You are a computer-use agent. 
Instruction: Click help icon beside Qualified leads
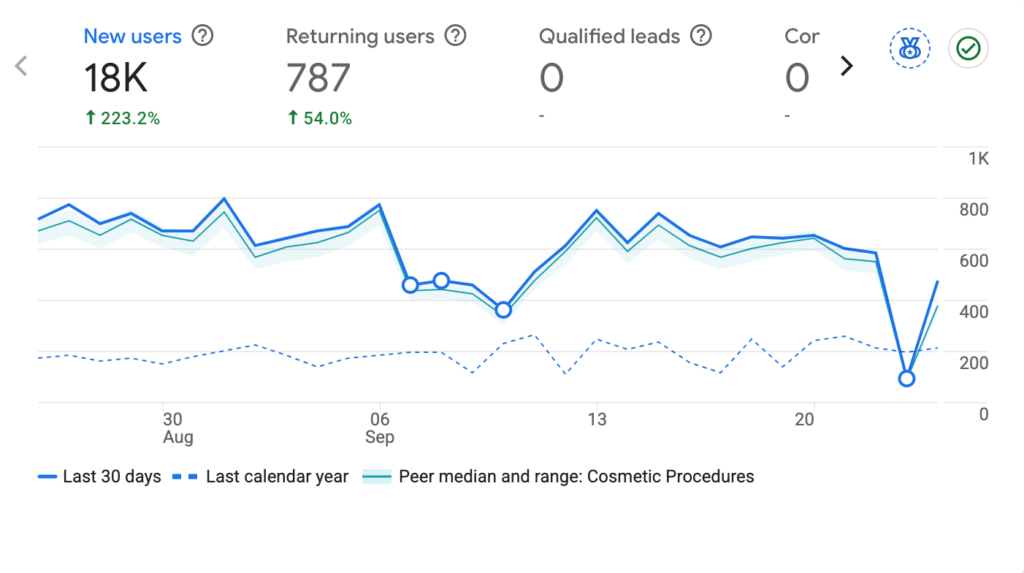[x=701, y=36]
